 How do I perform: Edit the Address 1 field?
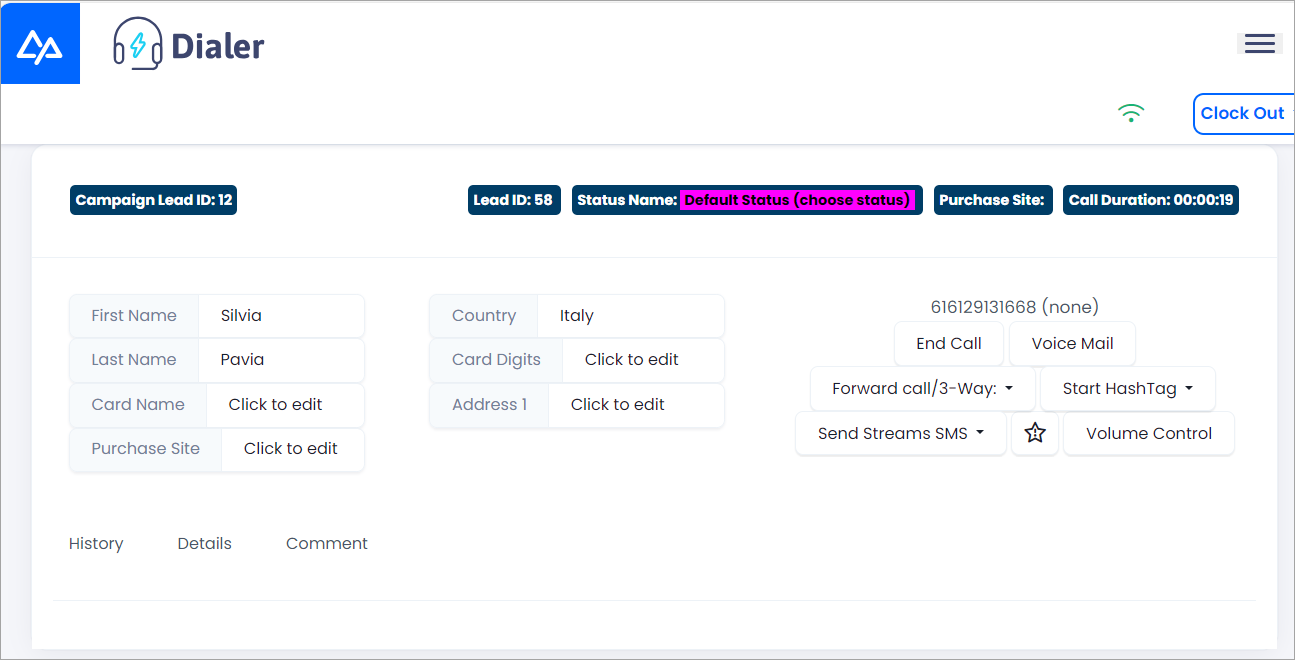pos(615,404)
